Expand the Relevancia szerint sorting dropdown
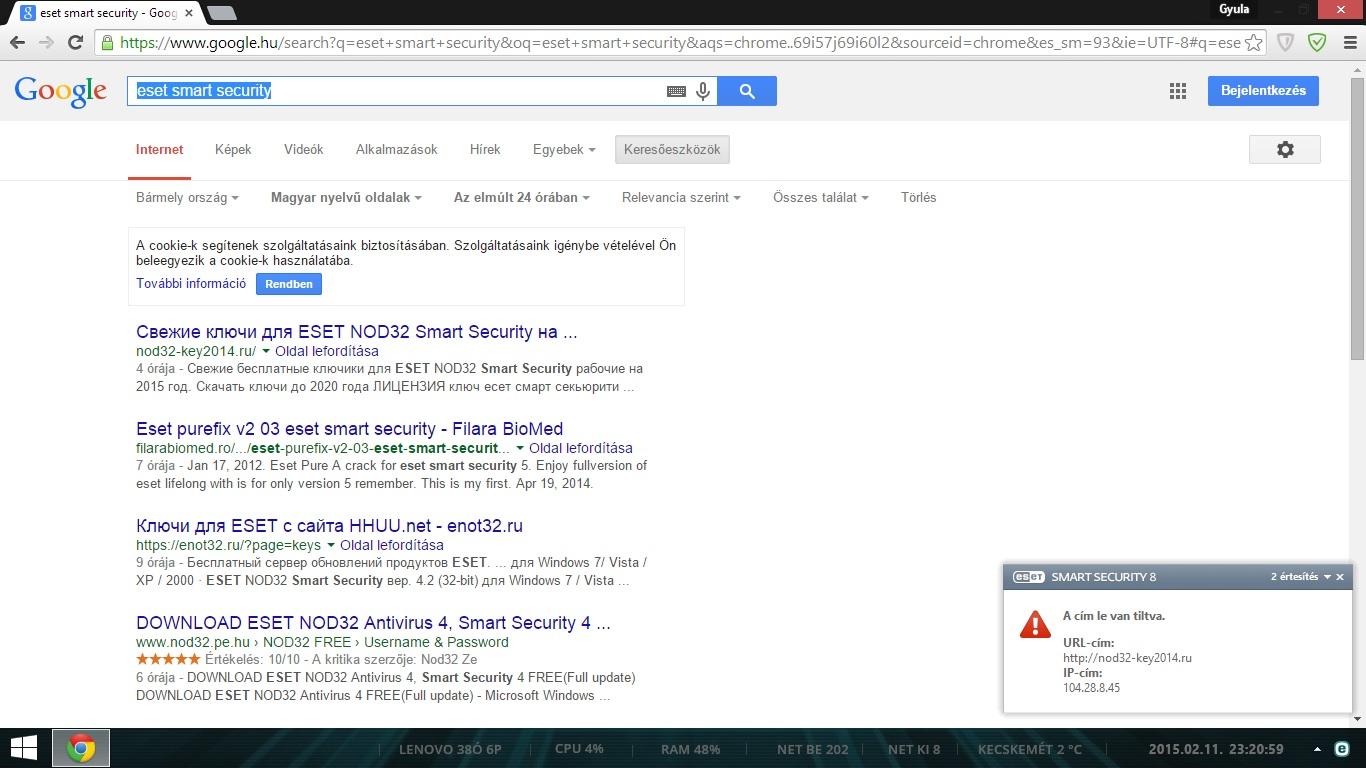This screenshot has height=768, width=1366. point(681,197)
